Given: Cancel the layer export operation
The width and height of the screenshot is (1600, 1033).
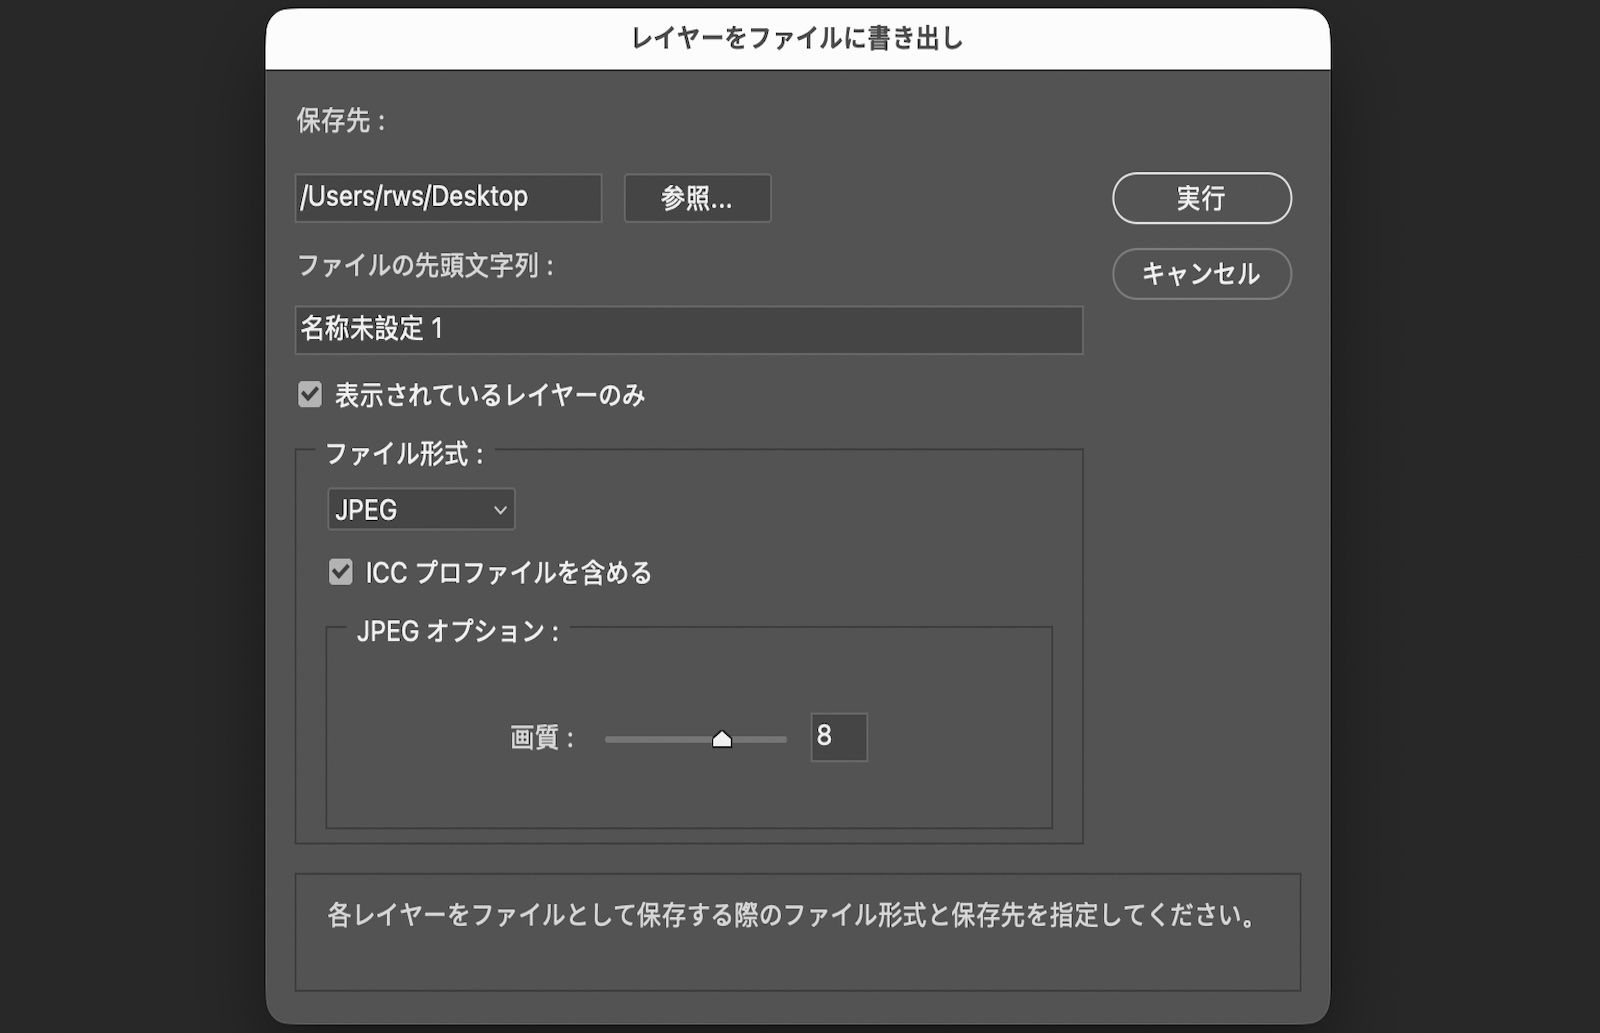Looking at the screenshot, I should (1201, 274).
